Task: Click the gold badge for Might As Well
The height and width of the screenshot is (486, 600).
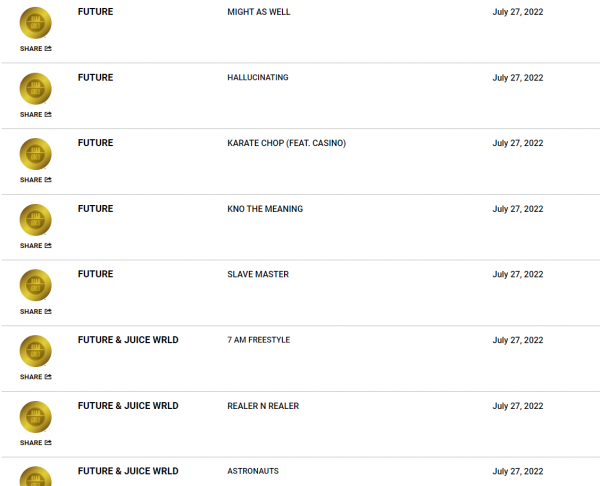Action: (36, 23)
